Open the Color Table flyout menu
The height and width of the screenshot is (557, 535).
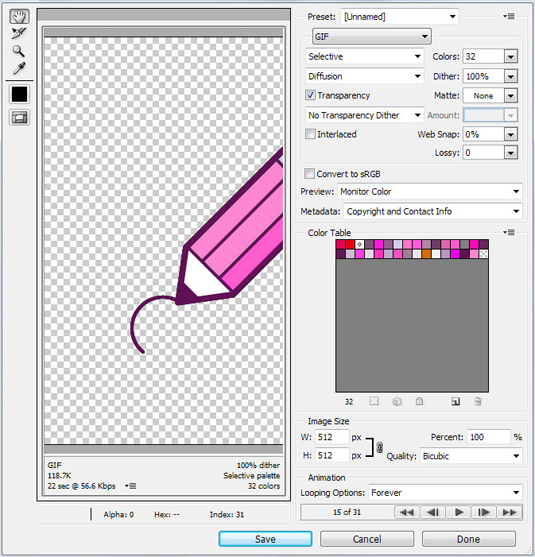[509, 232]
